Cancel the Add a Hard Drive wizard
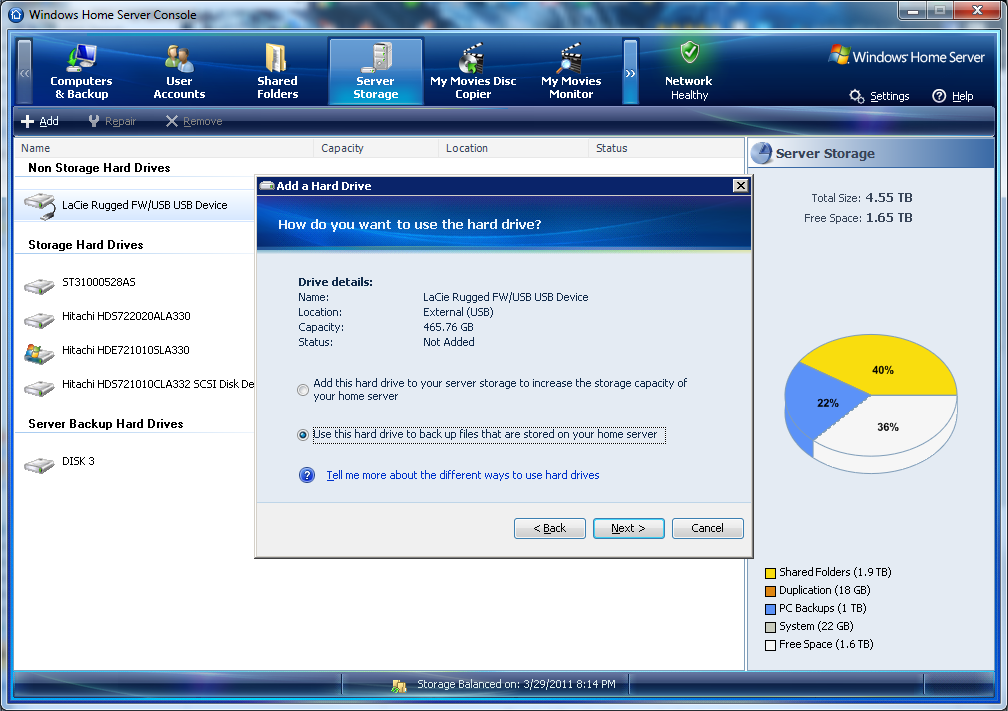The height and width of the screenshot is (711, 1008). pyautogui.click(x=708, y=528)
